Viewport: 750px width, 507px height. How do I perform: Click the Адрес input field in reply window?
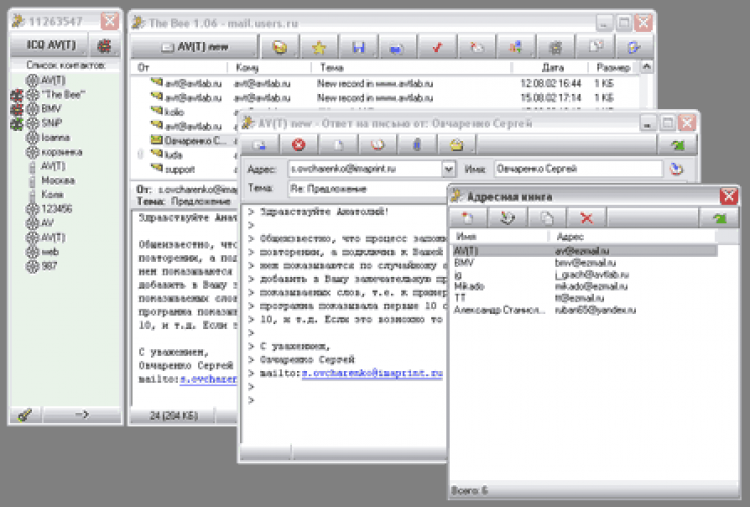pyautogui.click(x=365, y=169)
